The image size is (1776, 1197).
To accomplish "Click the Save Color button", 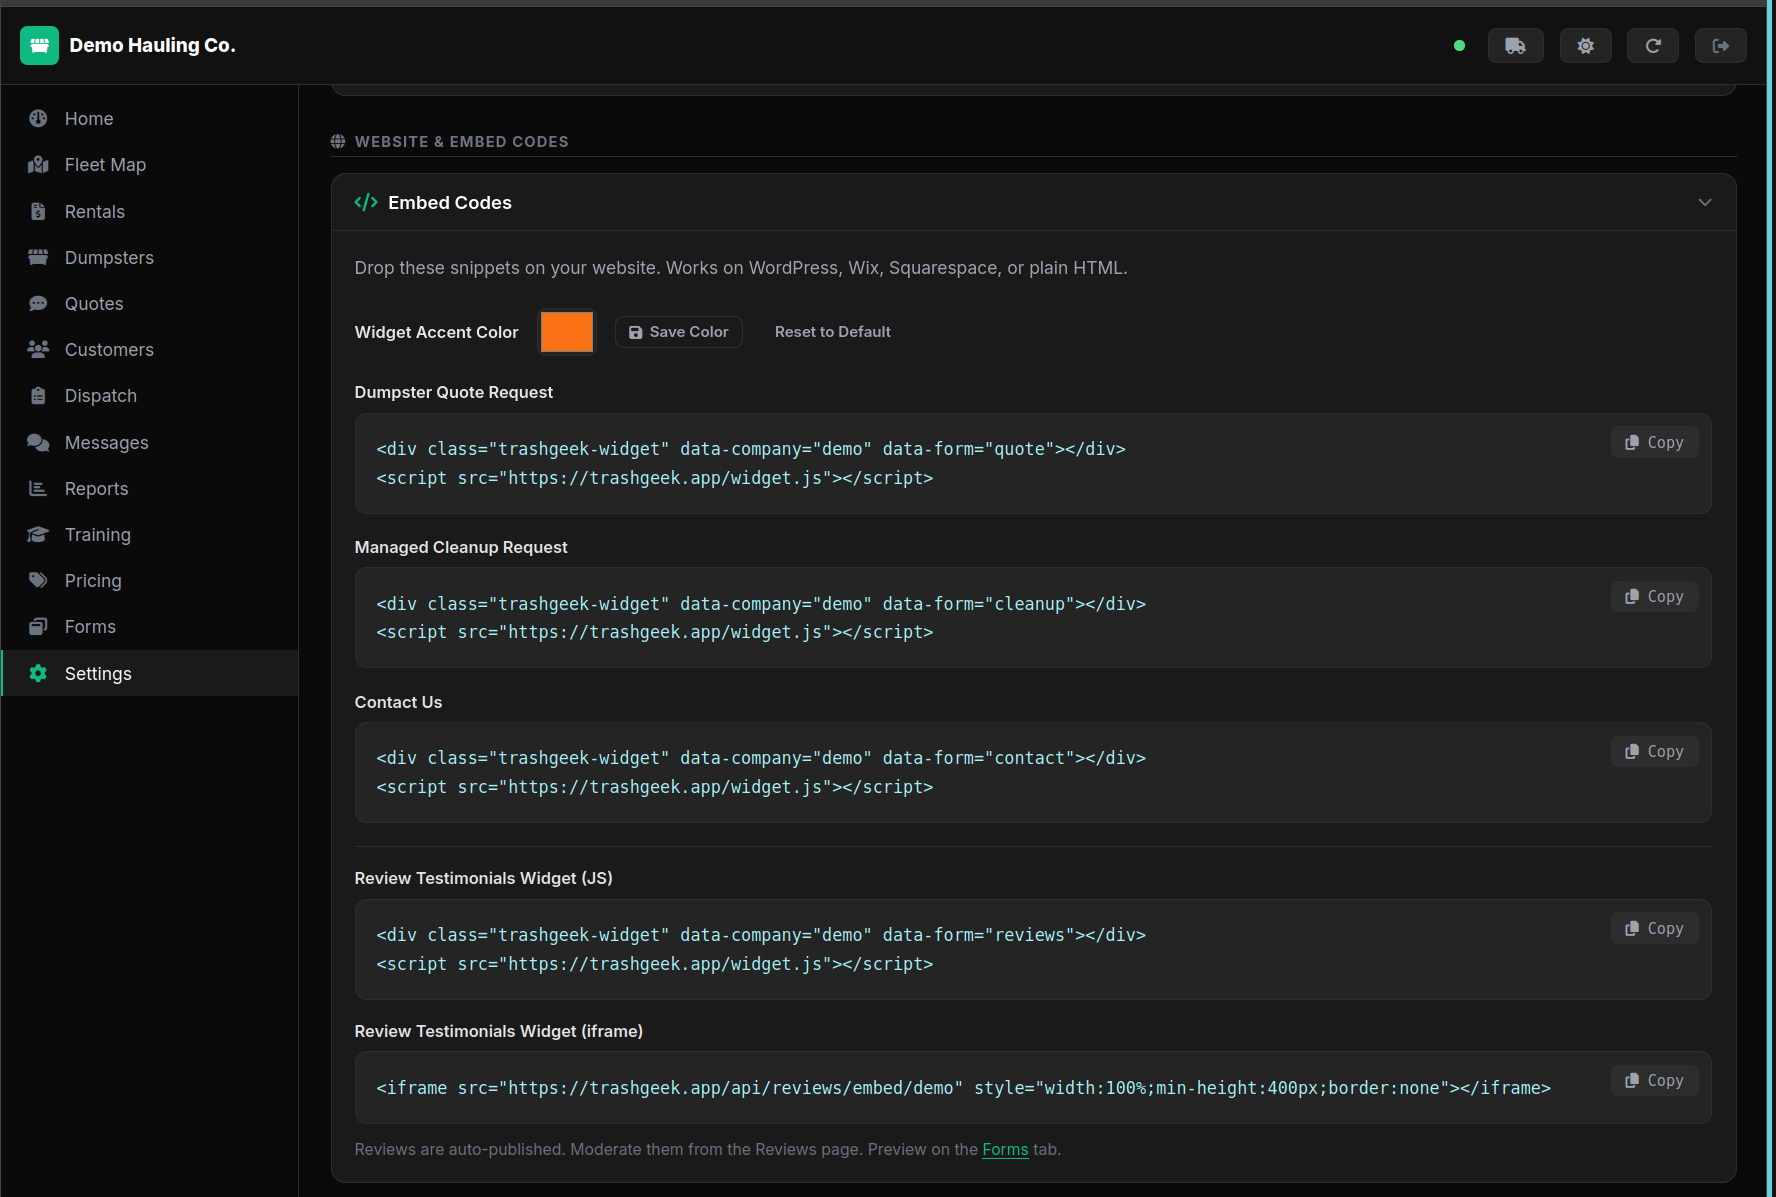I will click(x=678, y=331).
